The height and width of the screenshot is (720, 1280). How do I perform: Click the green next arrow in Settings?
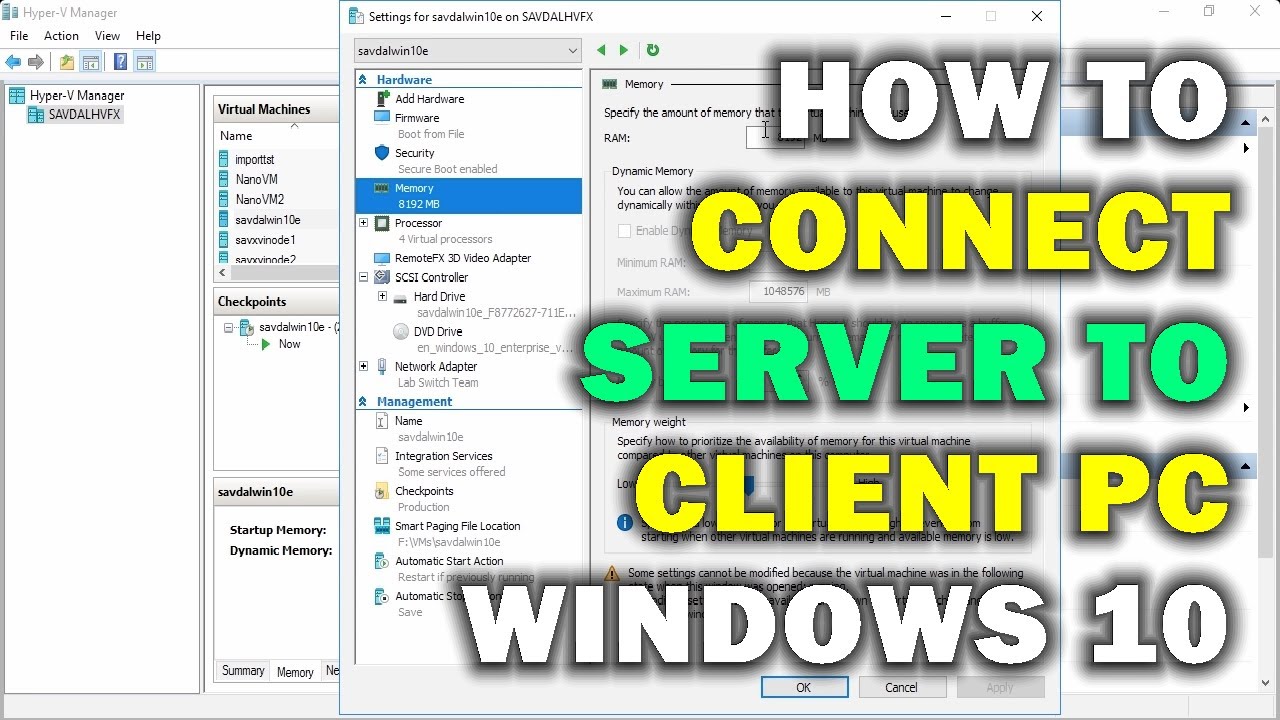pyautogui.click(x=624, y=50)
